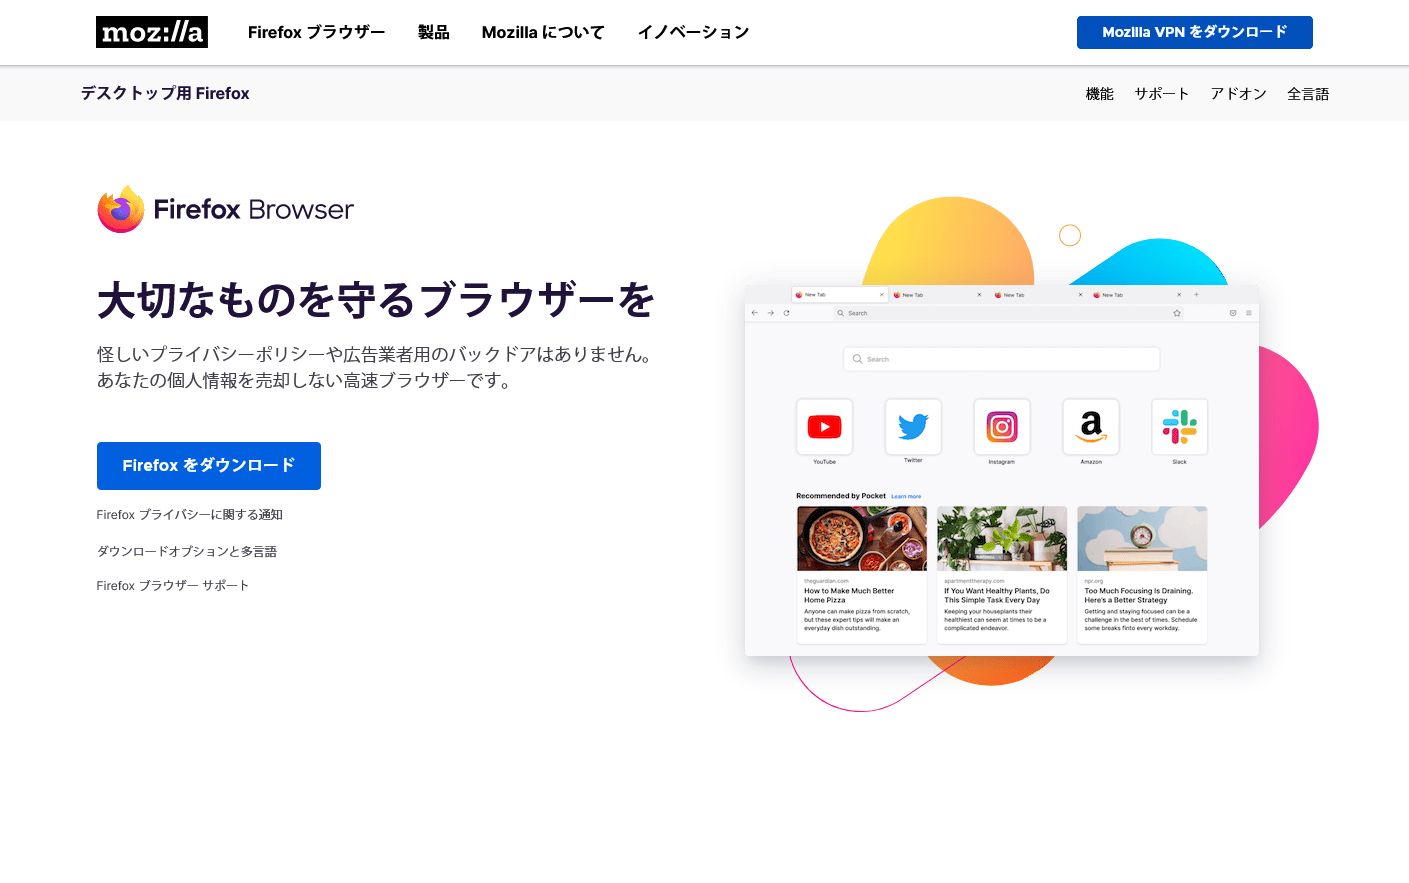
Task: Click the Firefox をダウンロード button
Action: (x=208, y=466)
